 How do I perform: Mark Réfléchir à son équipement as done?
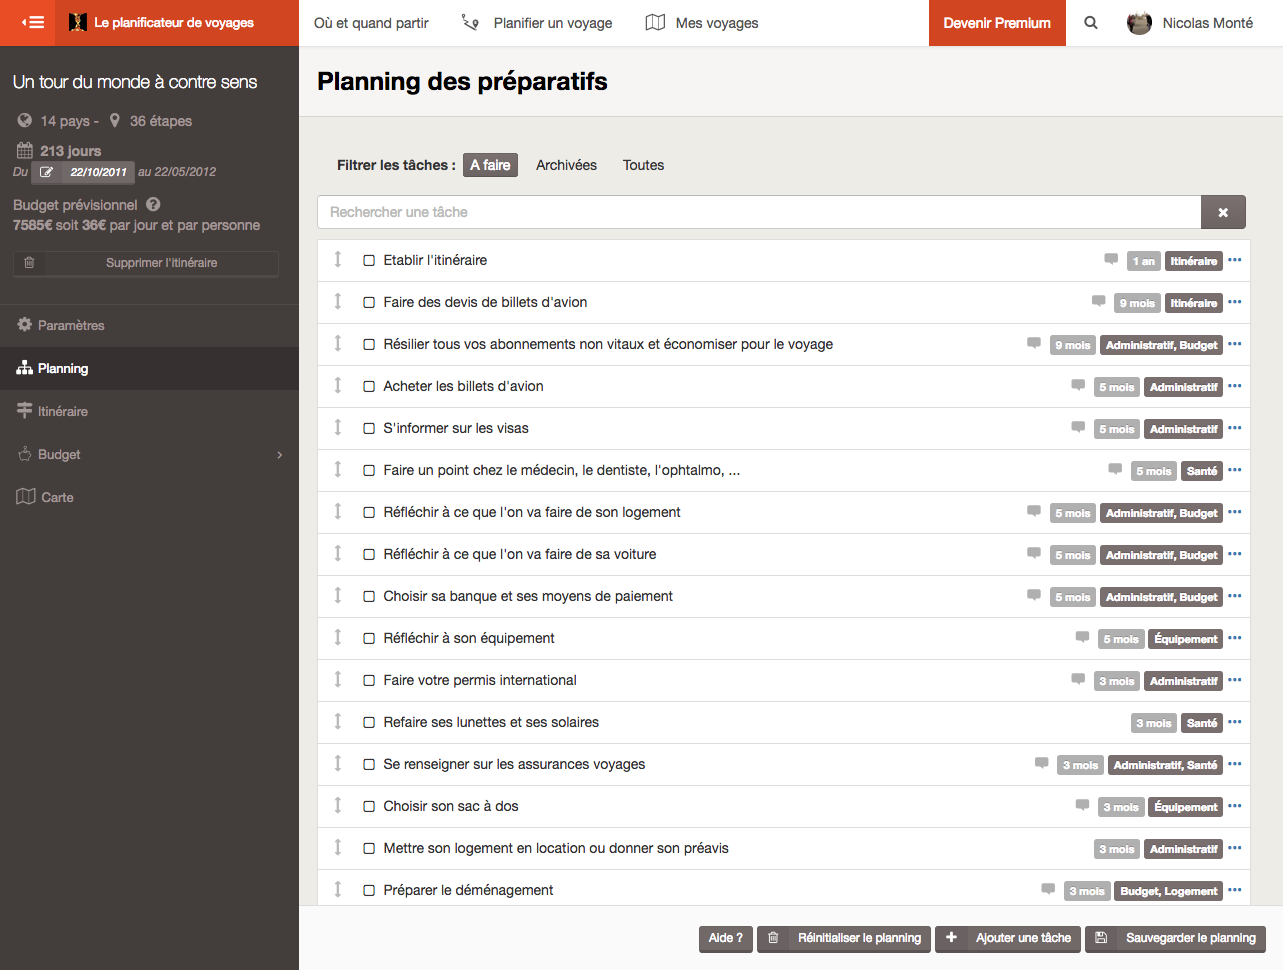[x=369, y=638]
